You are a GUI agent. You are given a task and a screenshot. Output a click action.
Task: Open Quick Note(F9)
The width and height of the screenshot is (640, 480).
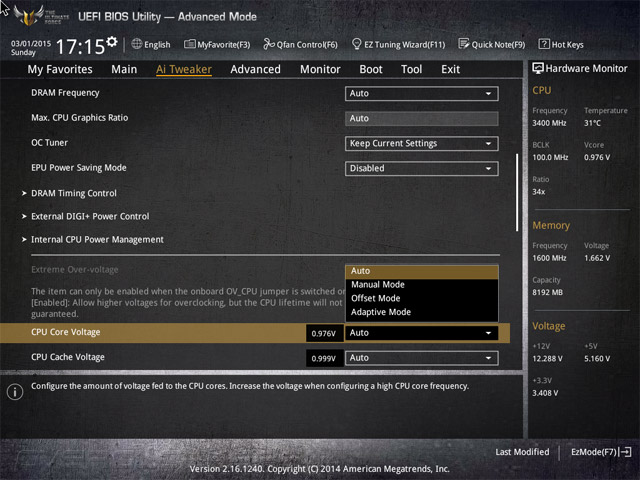tap(492, 44)
